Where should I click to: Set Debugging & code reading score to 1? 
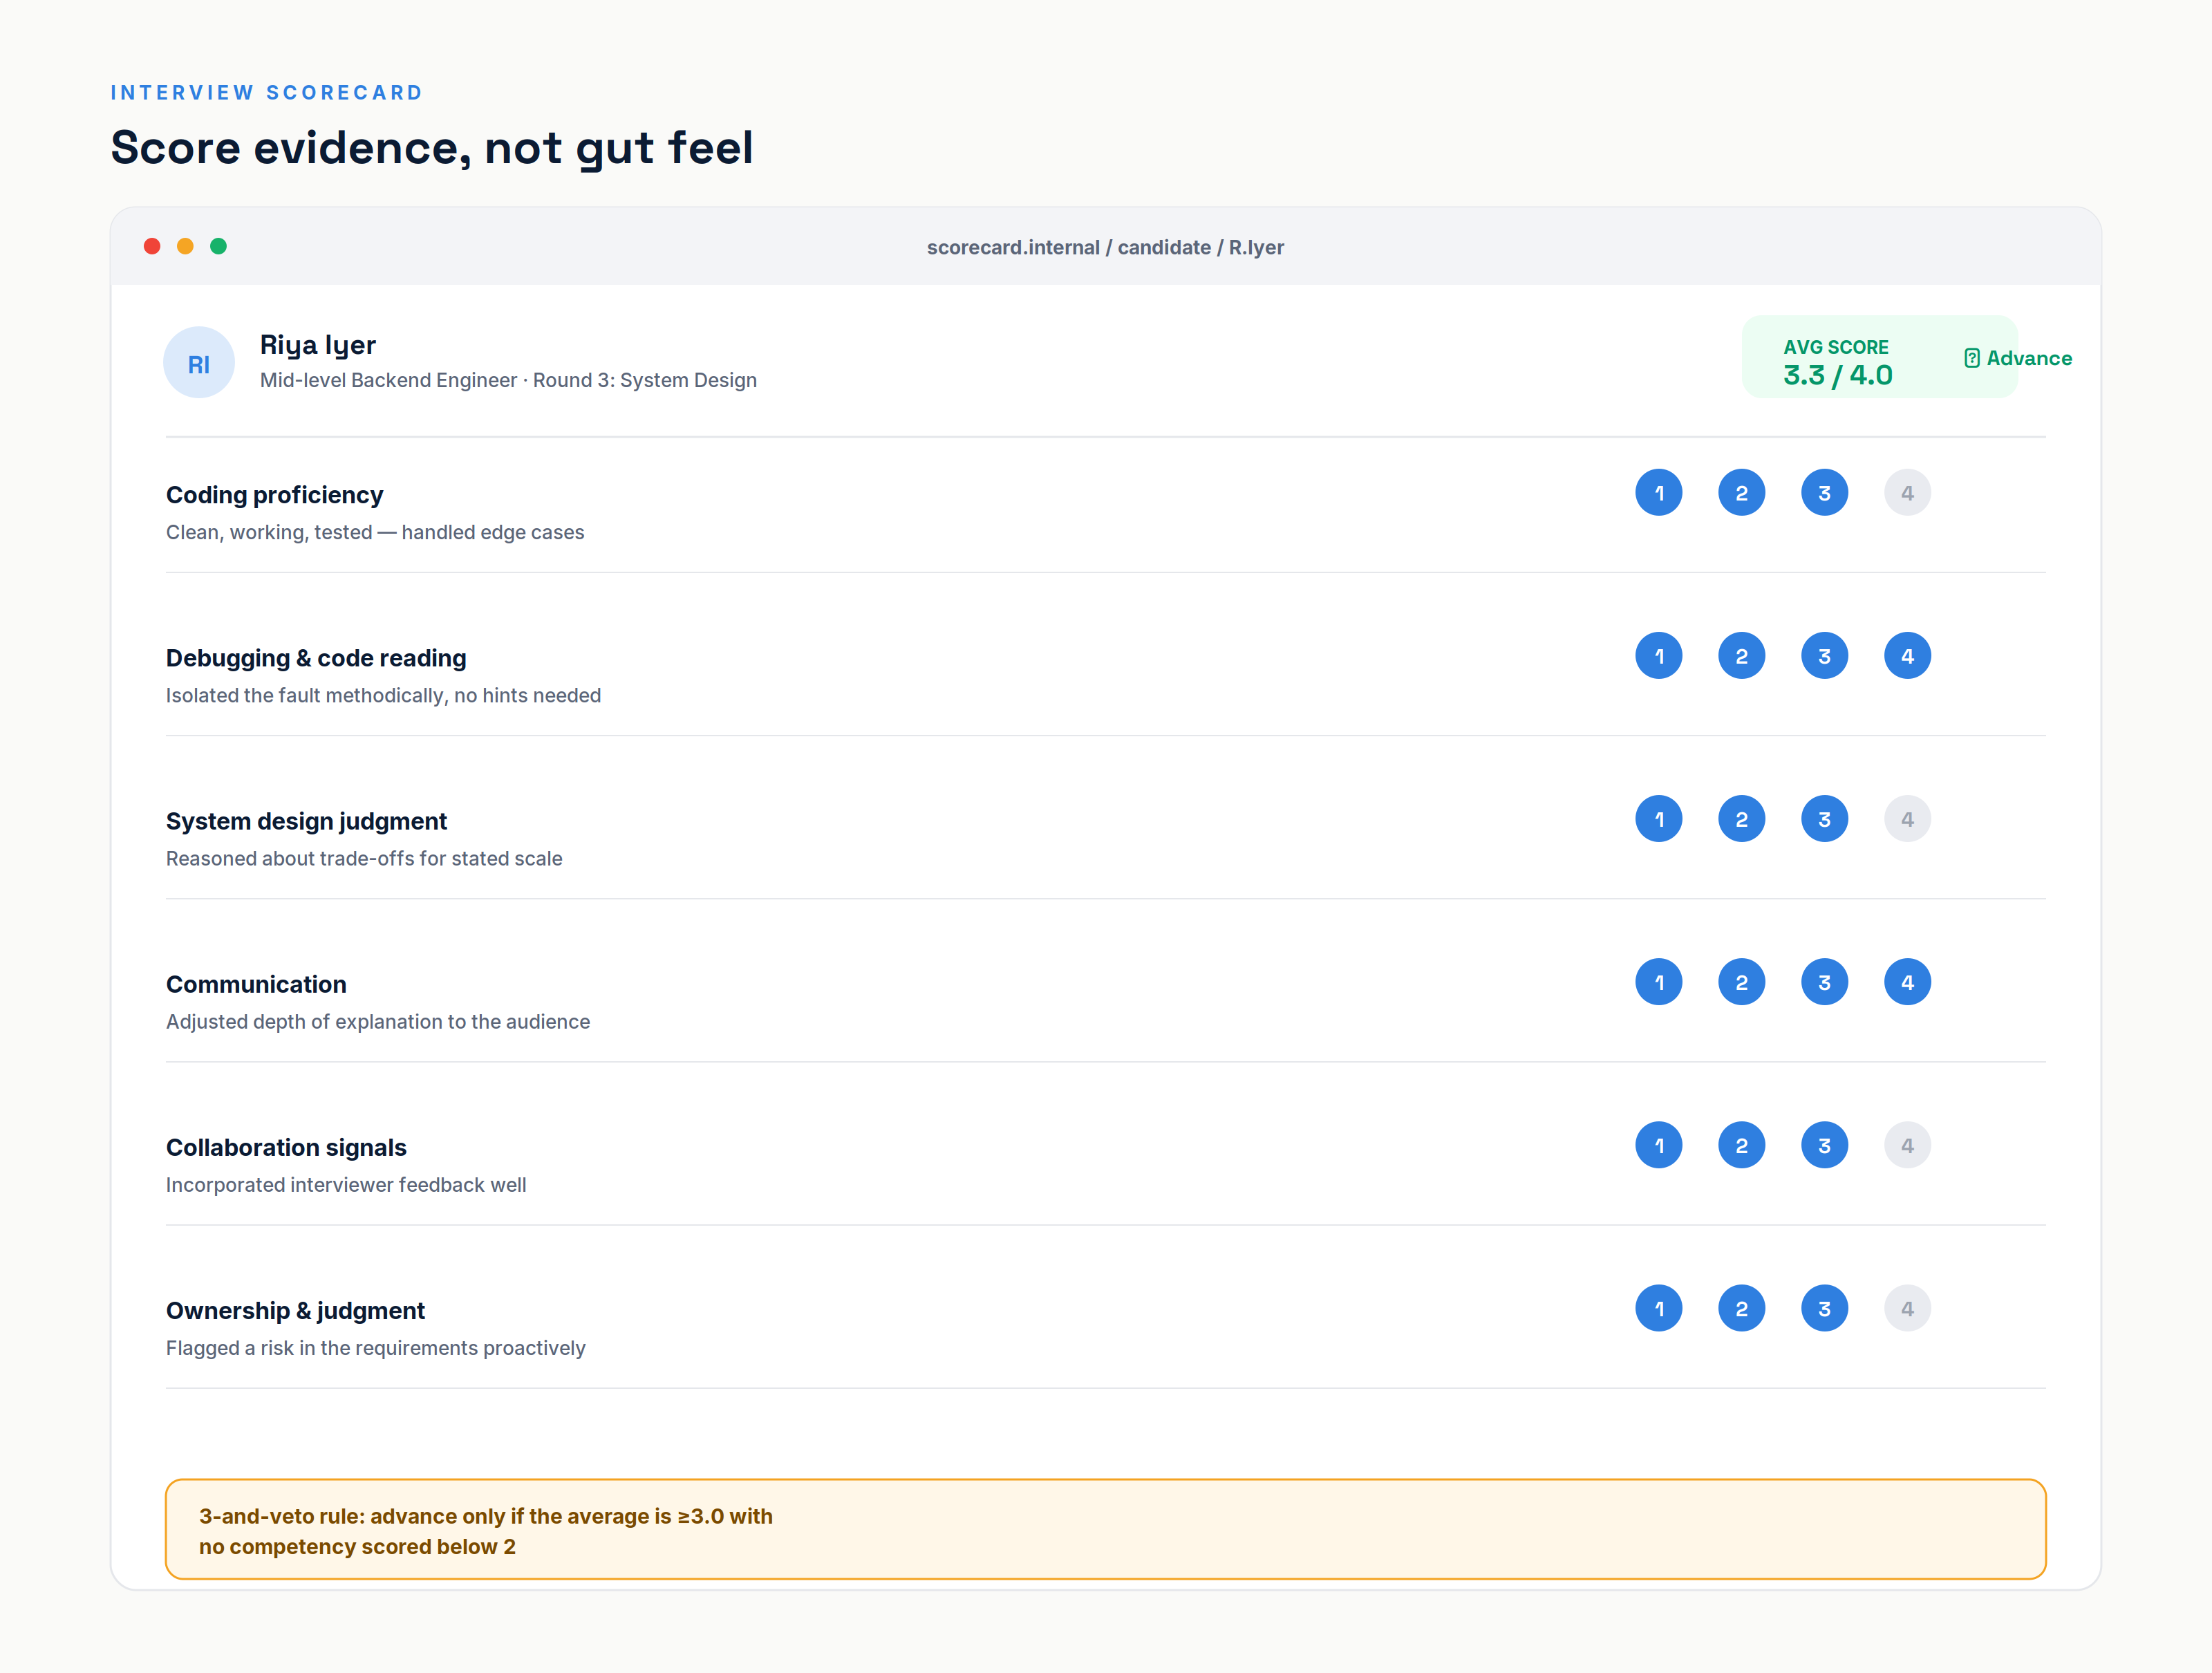click(x=1658, y=656)
